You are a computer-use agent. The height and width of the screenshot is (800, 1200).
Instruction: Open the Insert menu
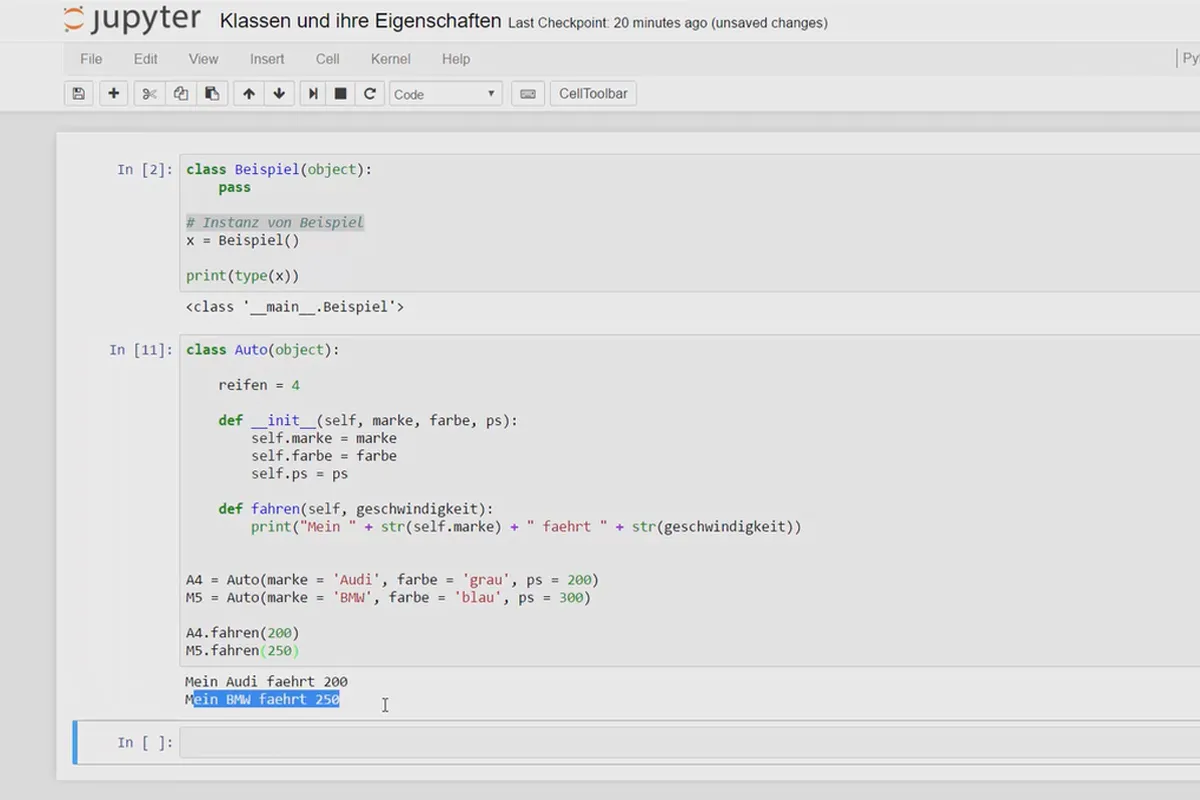tap(267, 59)
